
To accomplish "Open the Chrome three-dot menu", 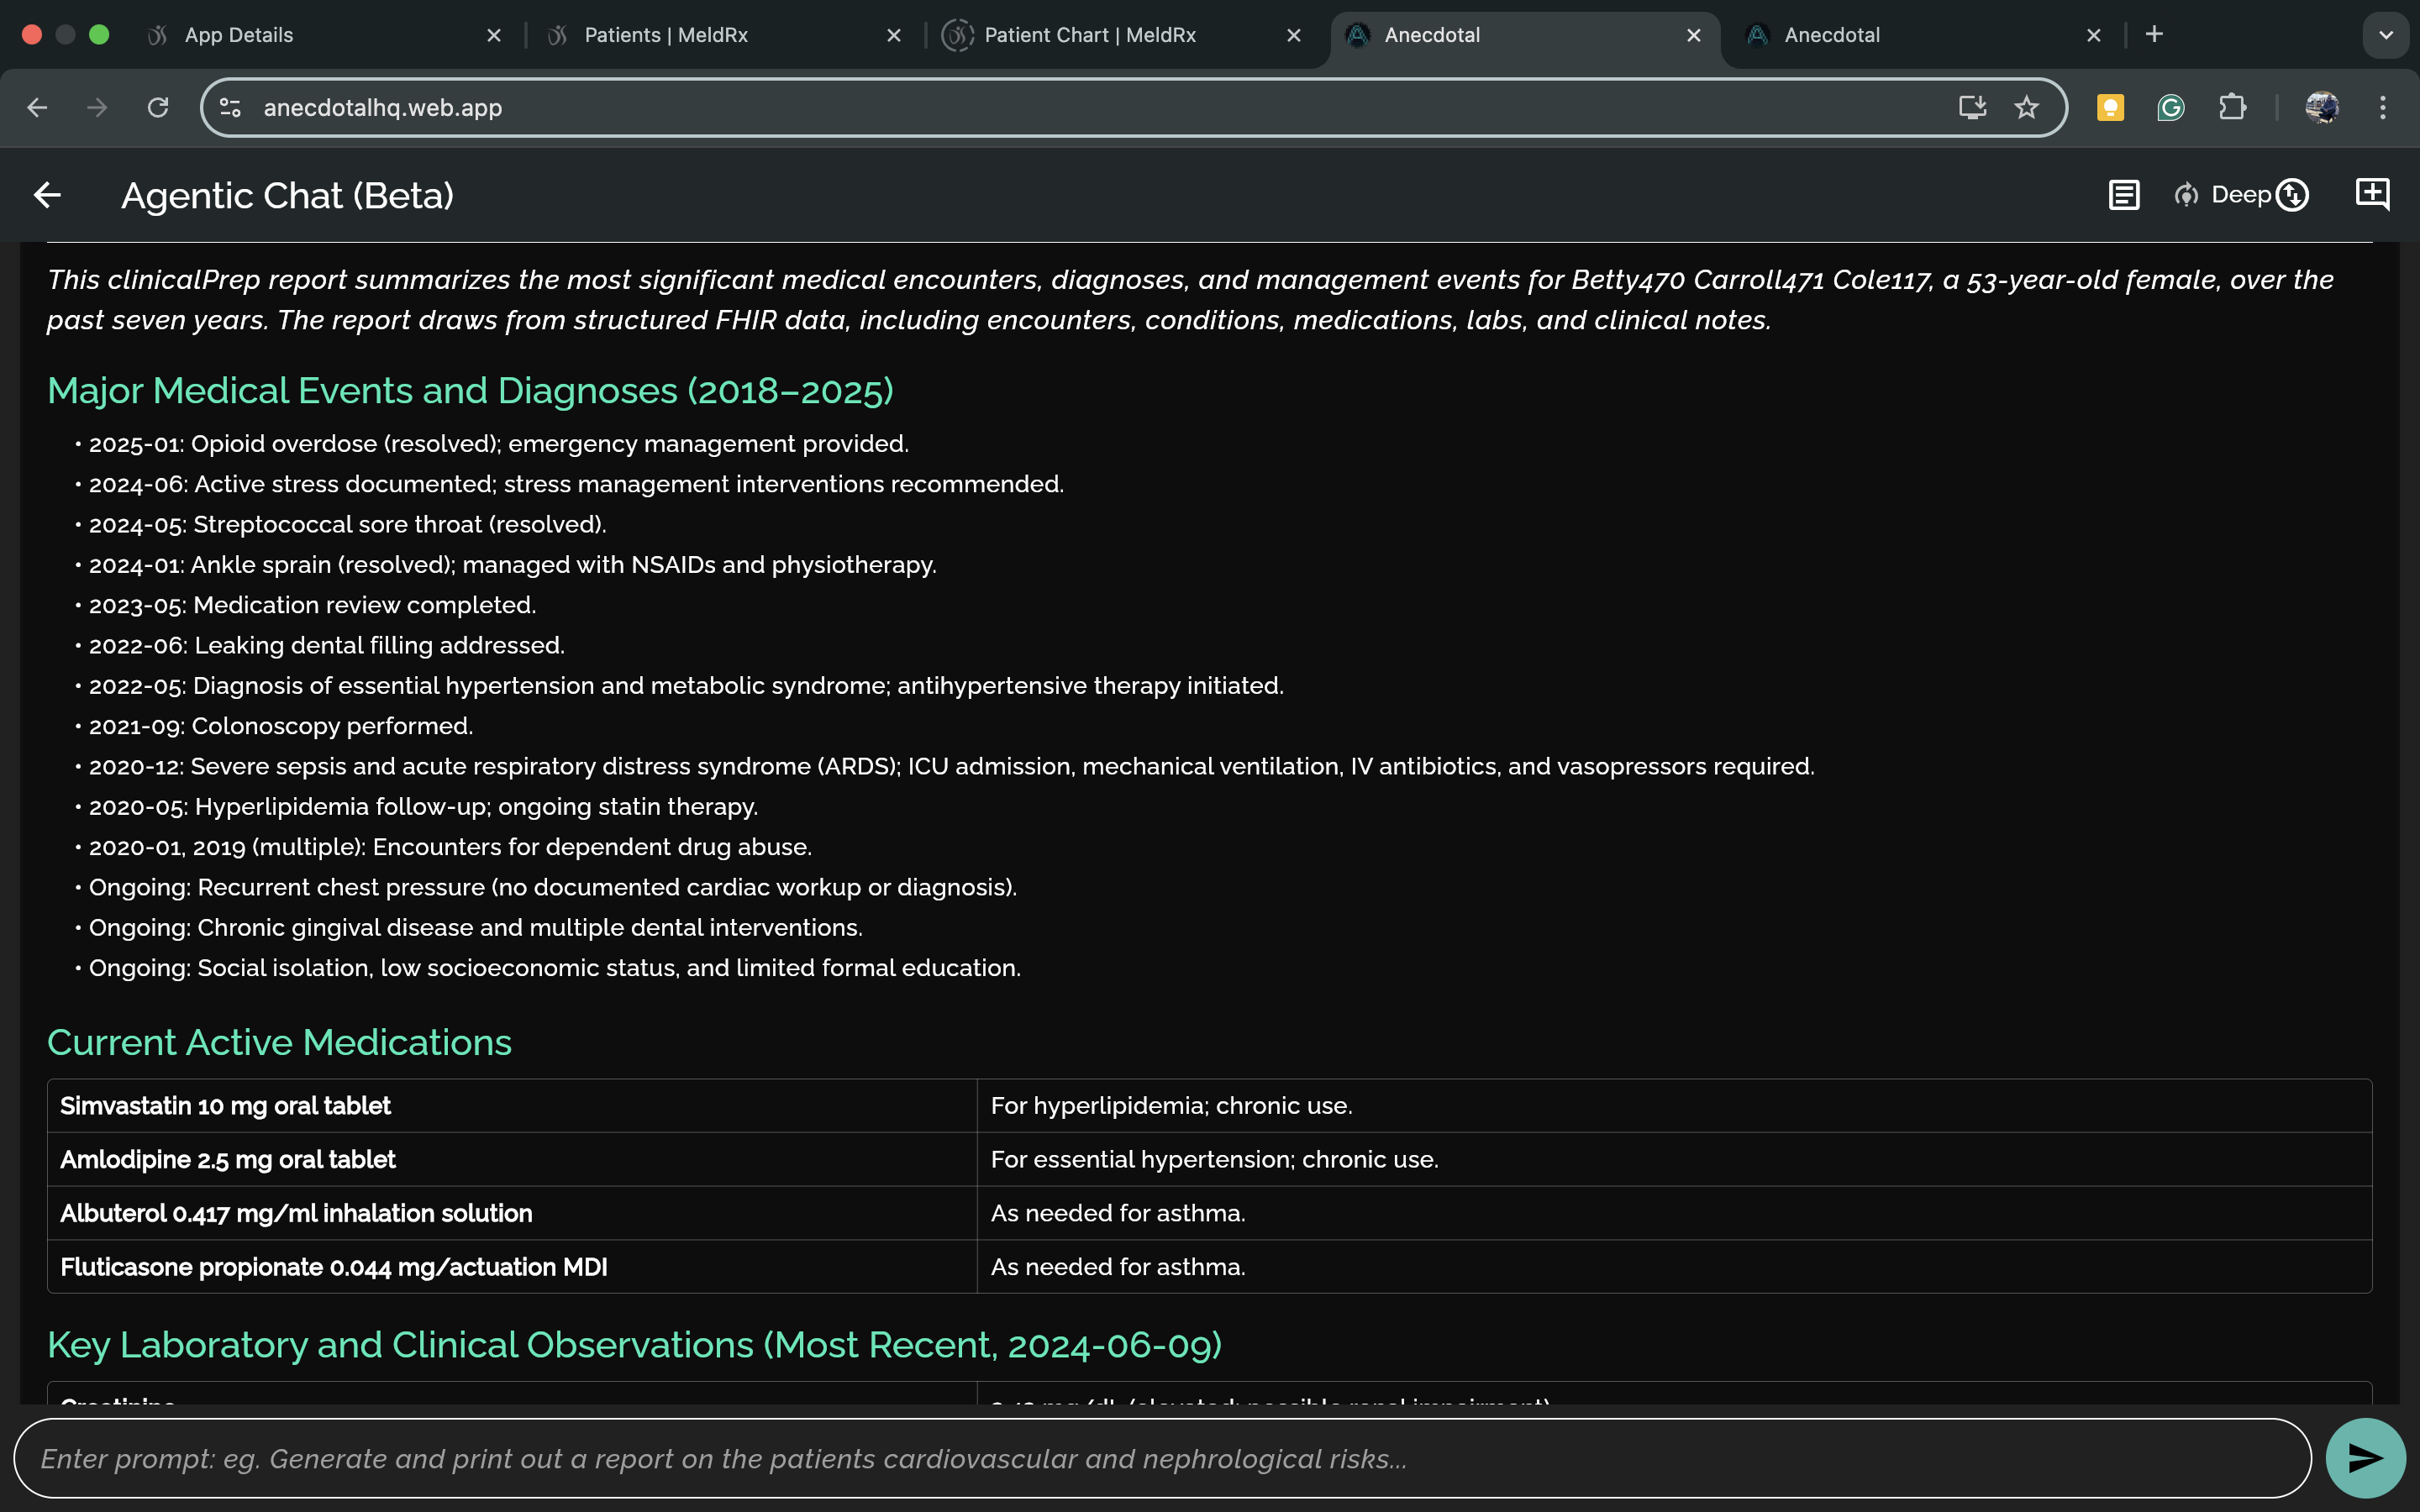I will tap(2382, 107).
